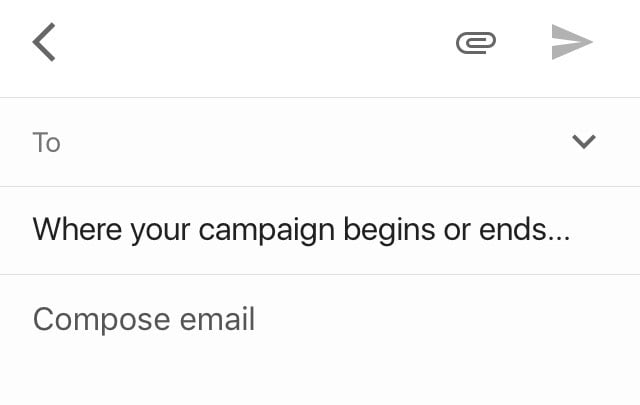Place cursor in the email subject row

point(301,230)
